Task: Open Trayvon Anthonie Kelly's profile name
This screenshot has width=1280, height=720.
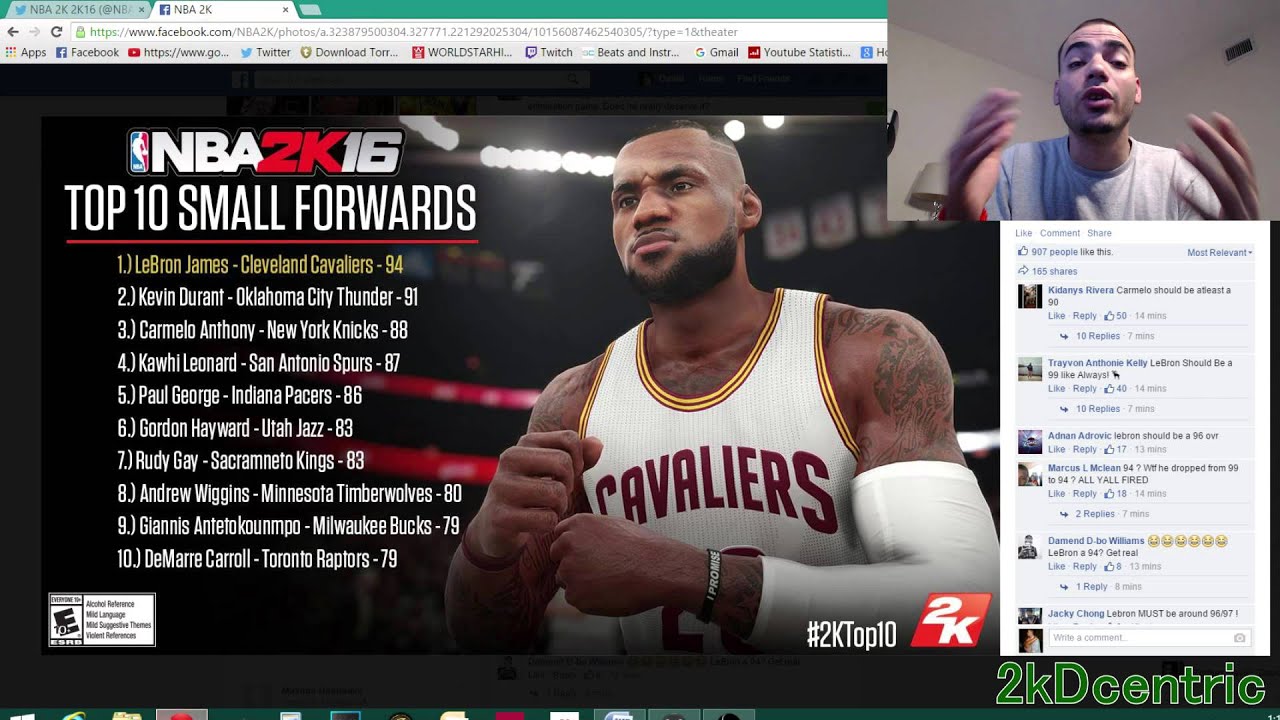Action: pyautogui.click(x=1097, y=364)
